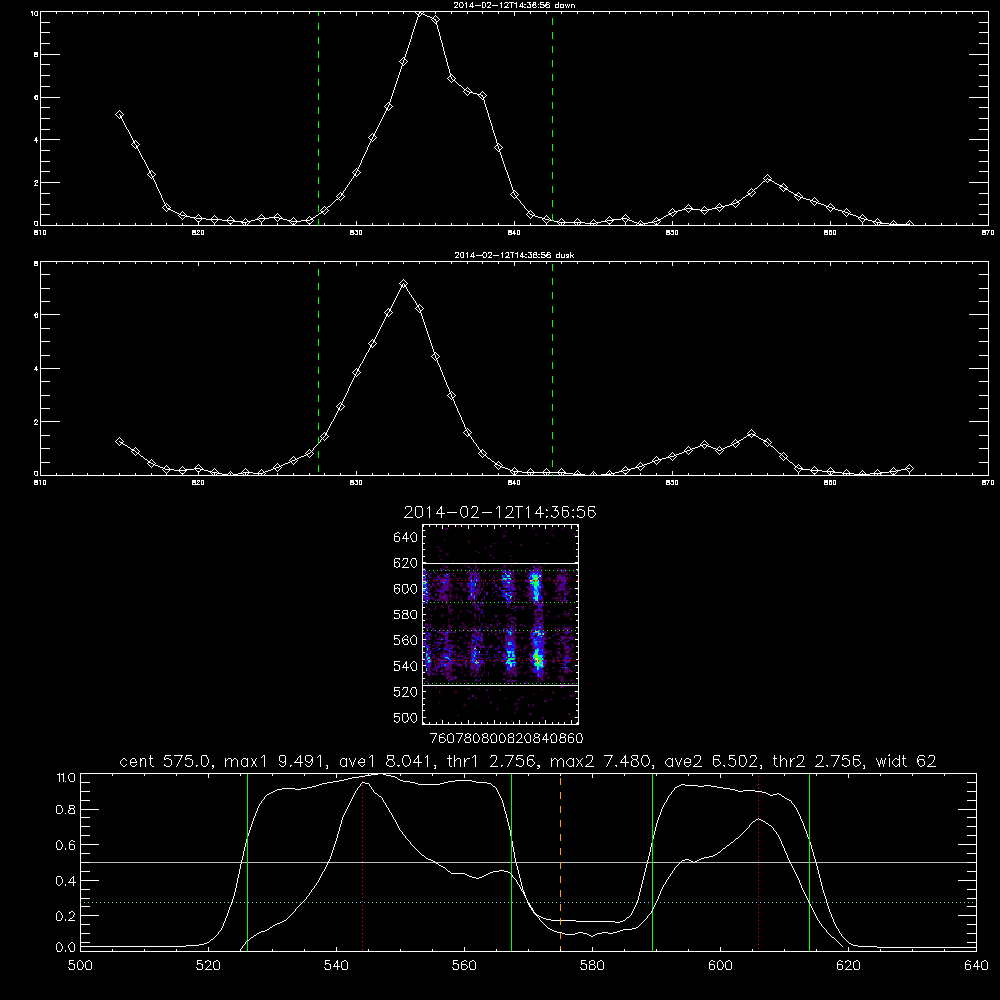Click the green vertical line just right of orange dashed line
This screenshot has width=1000, height=1000.
pos(652,861)
